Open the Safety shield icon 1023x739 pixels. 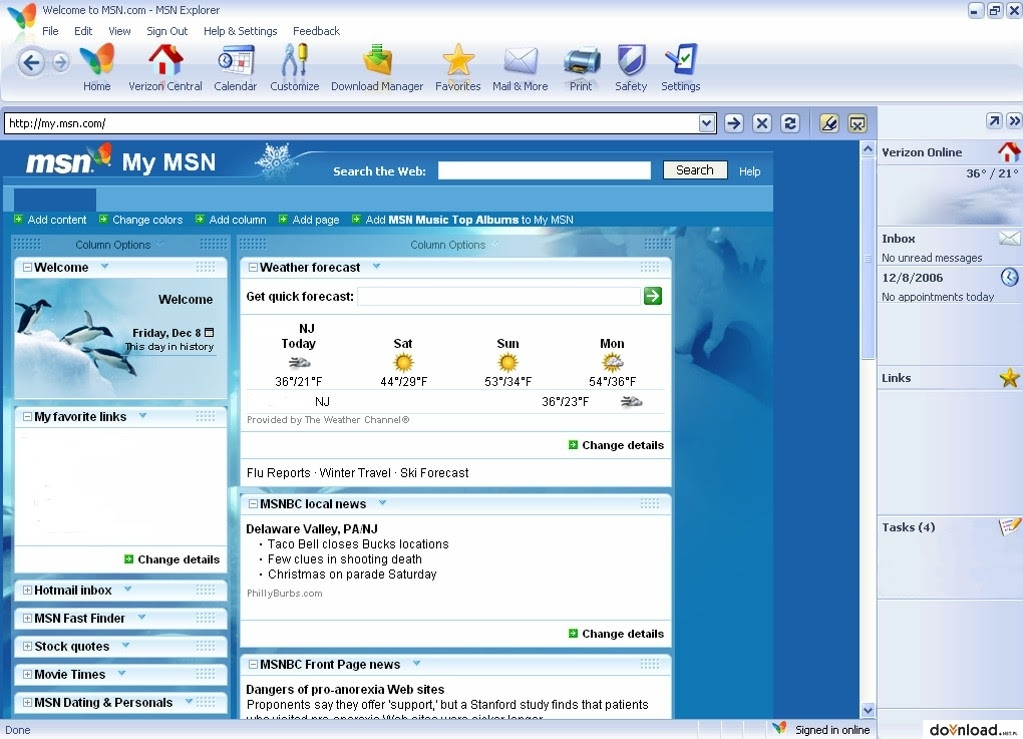pyautogui.click(x=631, y=60)
